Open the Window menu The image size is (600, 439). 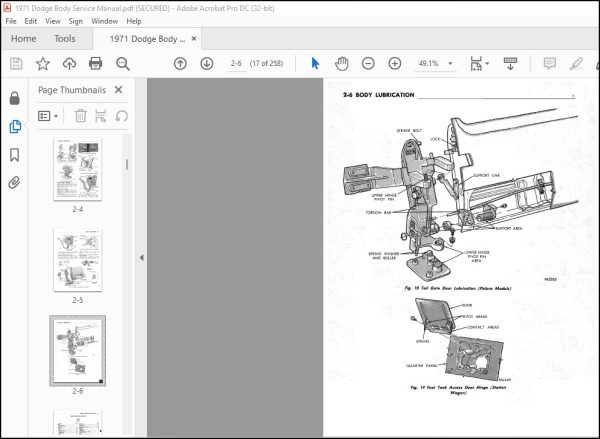(104, 21)
